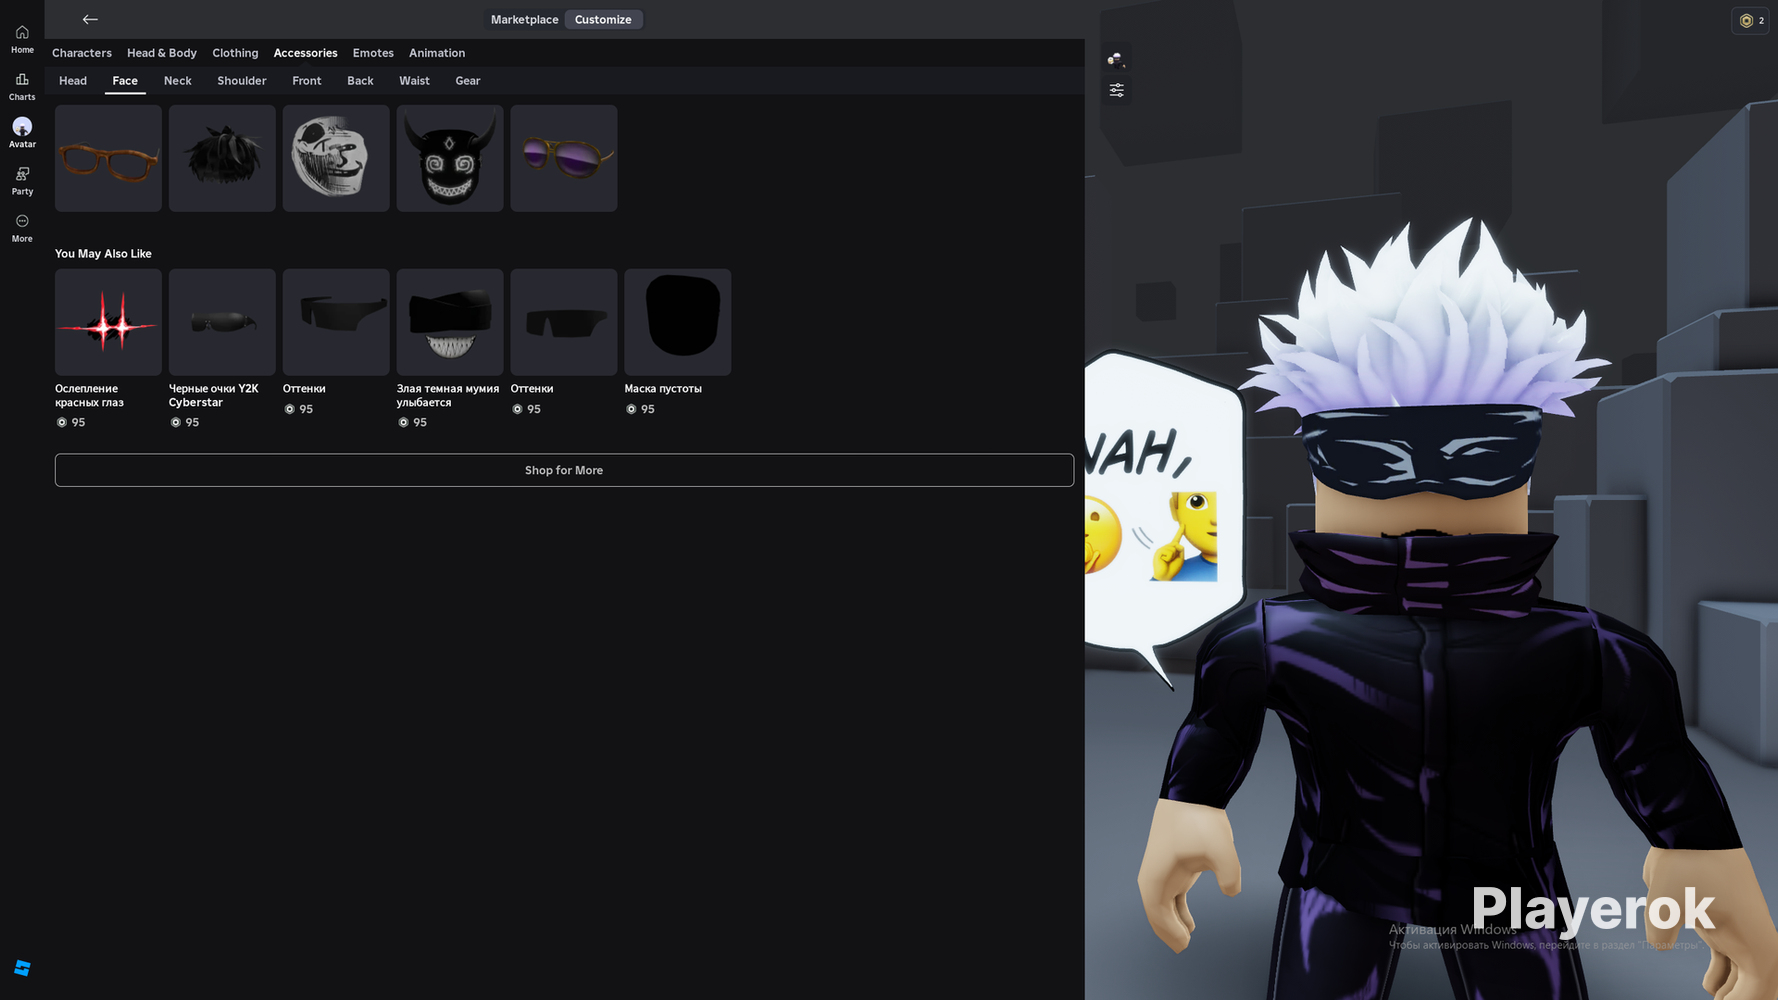Switch to the Marketplace tab

[x=525, y=20]
